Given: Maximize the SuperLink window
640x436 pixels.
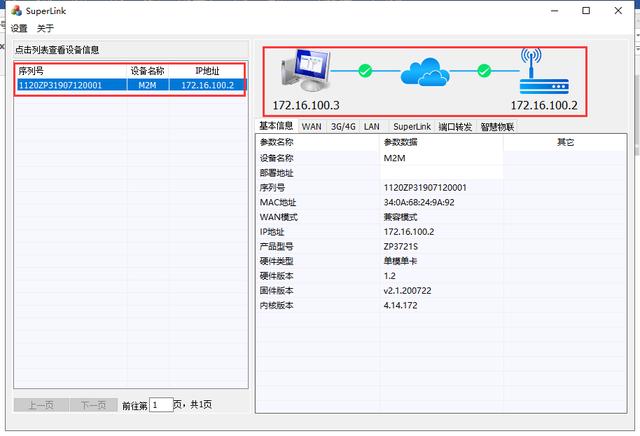Looking at the screenshot, I should pyautogui.click(x=586, y=11).
